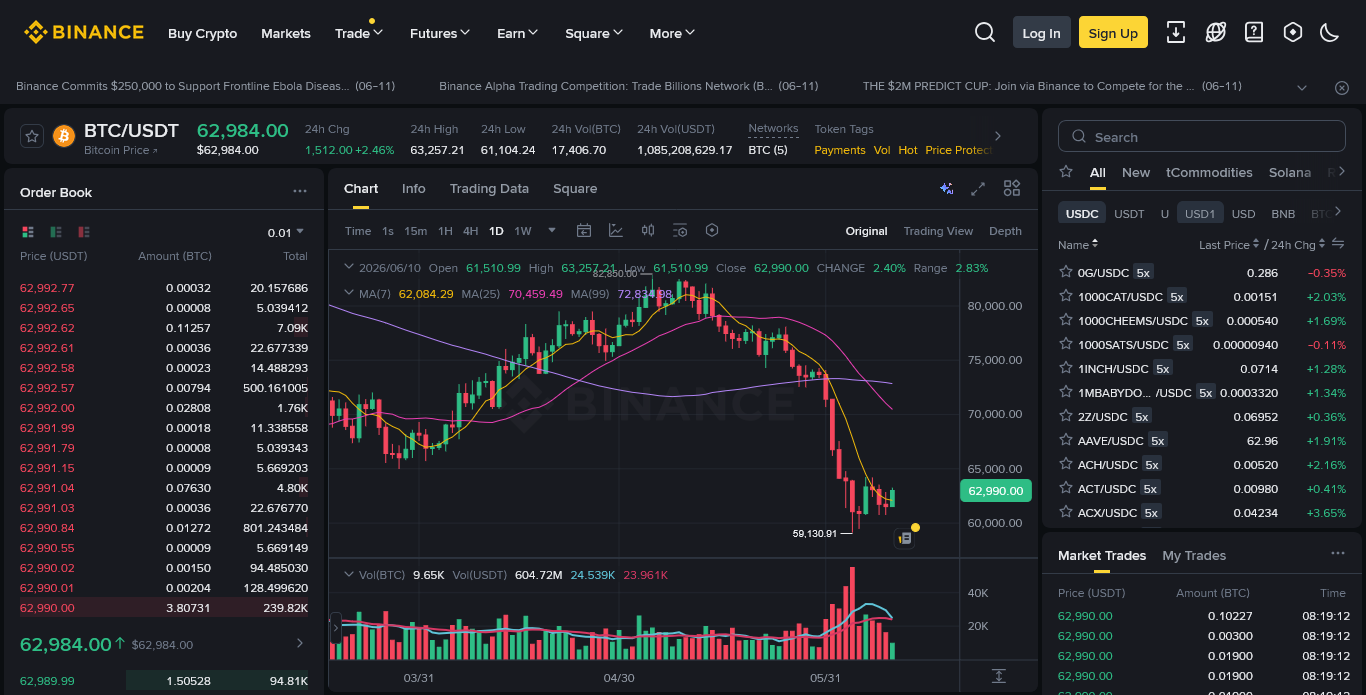Viewport: 1366px width, 695px height.
Task: Click in the pair Search field
Action: (x=1202, y=137)
